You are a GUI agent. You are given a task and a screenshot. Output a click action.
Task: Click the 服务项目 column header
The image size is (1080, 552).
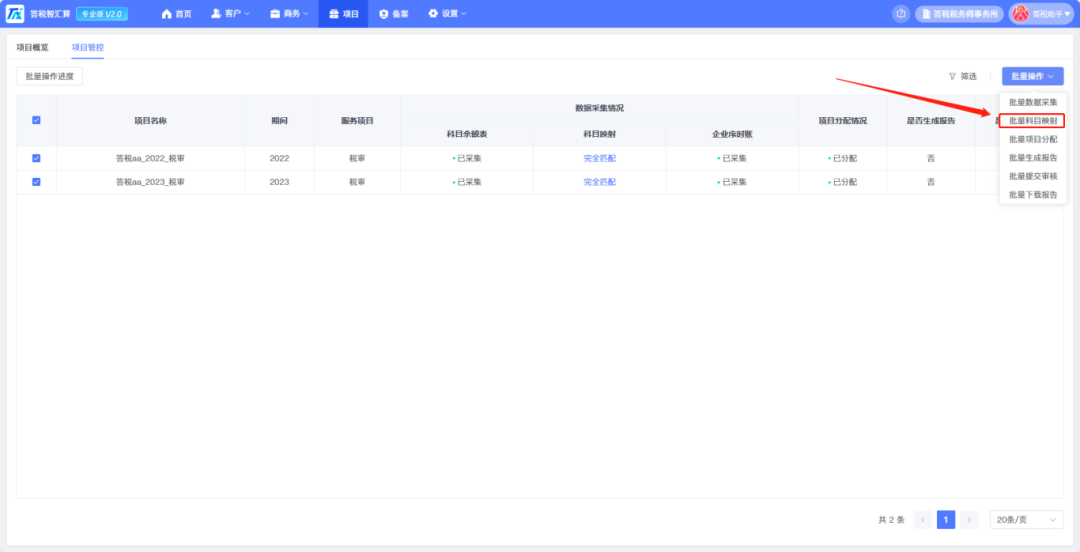pos(357,121)
